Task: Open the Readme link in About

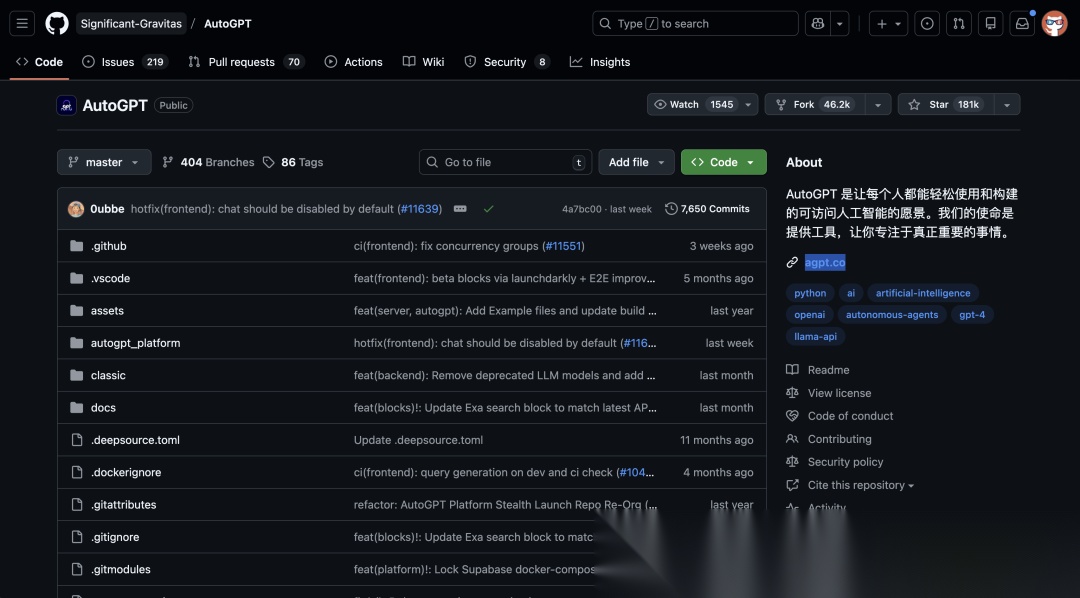Action: point(818,370)
